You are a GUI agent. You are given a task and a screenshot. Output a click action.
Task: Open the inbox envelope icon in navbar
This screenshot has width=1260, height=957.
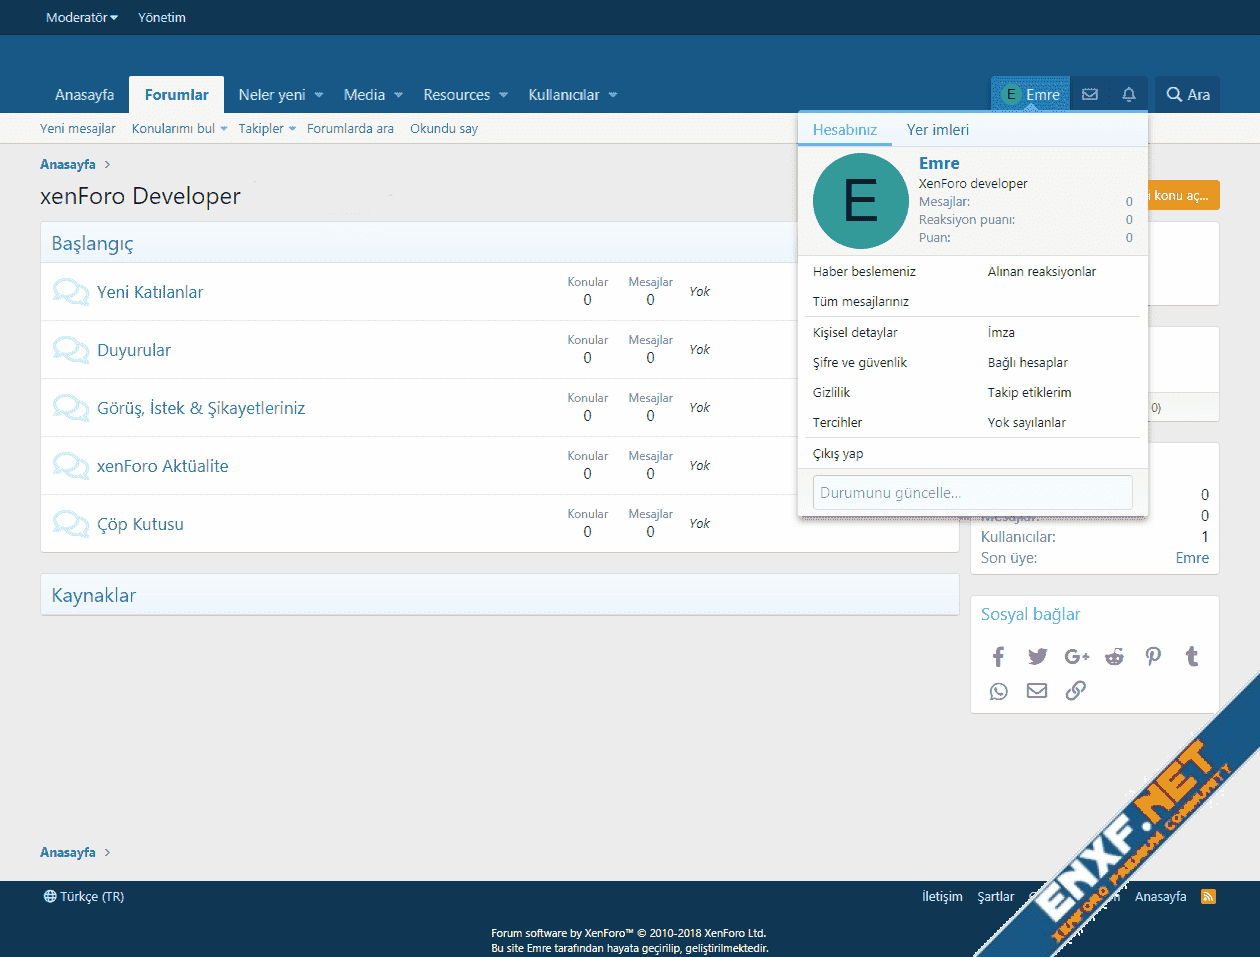pos(1090,95)
